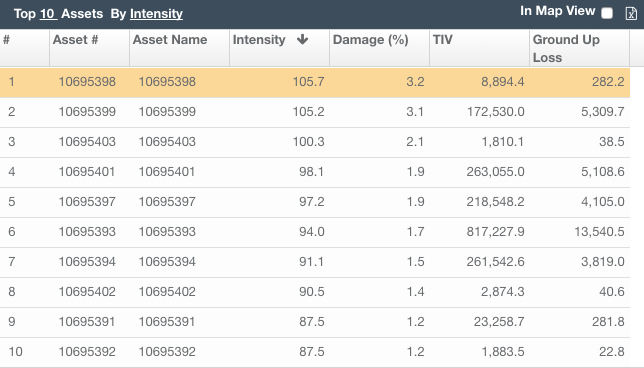Click TIV value 1,883.5
The height and width of the screenshot is (368, 644).
(503, 352)
